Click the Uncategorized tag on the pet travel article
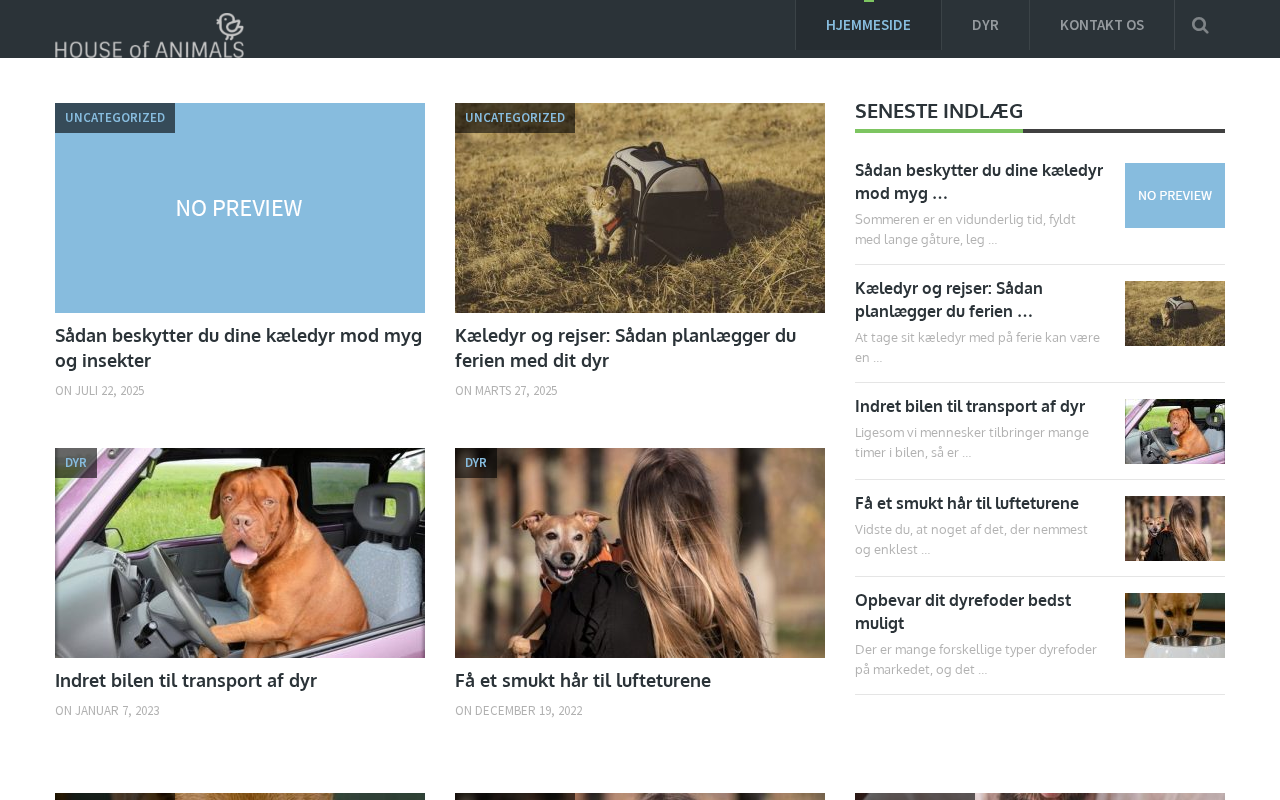The width and height of the screenshot is (1280, 800). pos(515,118)
